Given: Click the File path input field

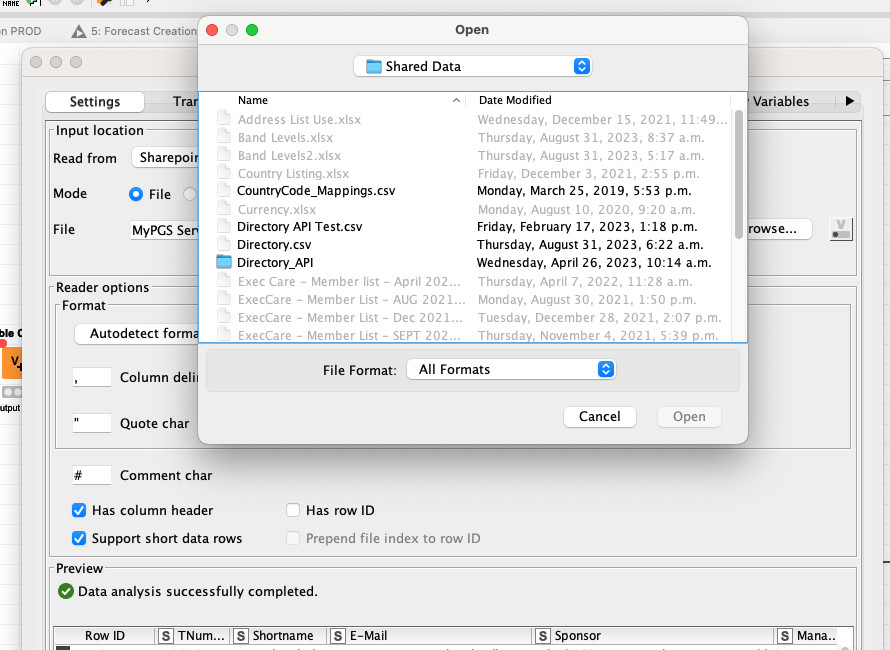Looking at the screenshot, I should click(165, 230).
